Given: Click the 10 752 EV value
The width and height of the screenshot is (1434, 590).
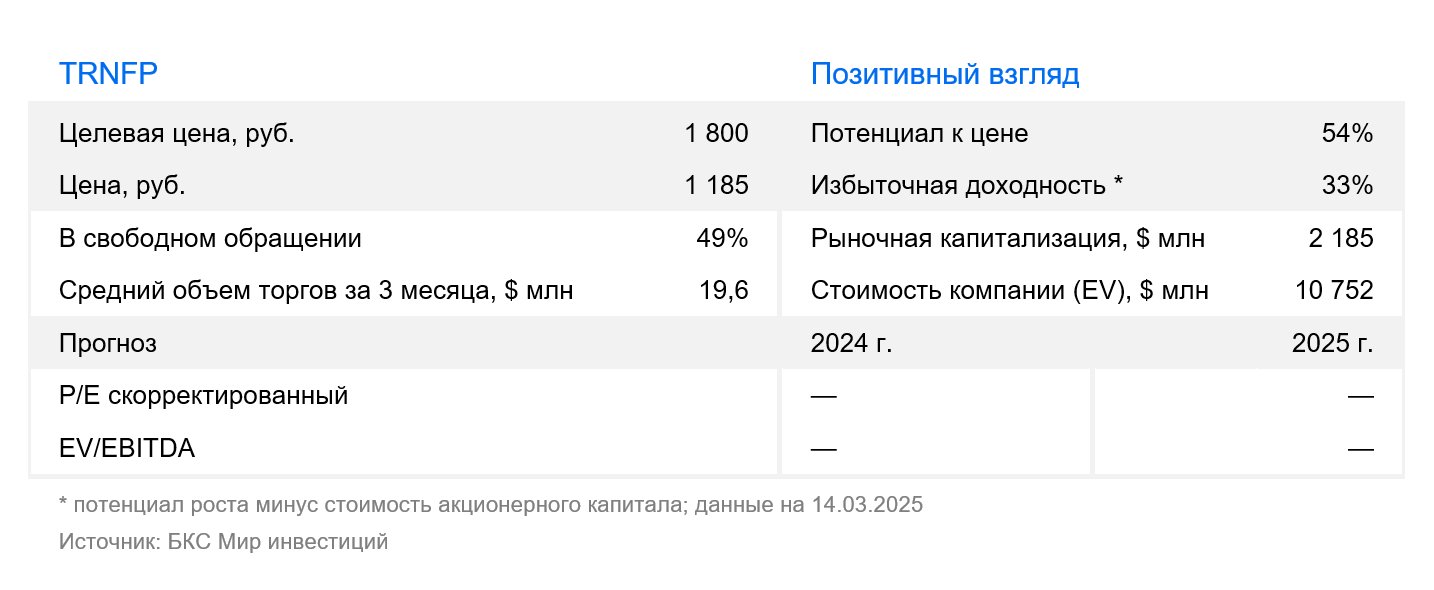Looking at the screenshot, I should [x=1334, y=291].
